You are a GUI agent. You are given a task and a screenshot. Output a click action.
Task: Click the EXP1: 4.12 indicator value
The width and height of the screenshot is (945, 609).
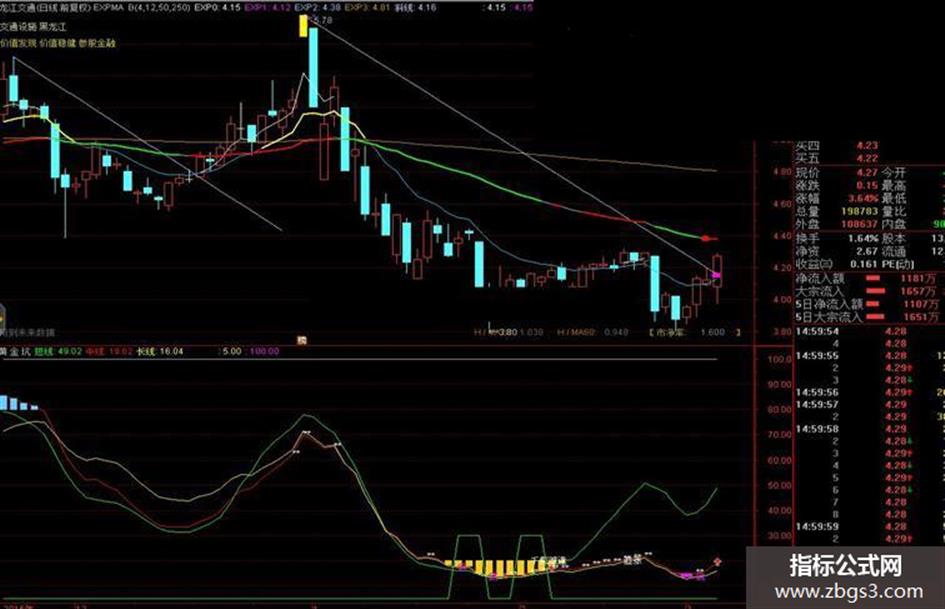[268, 8]
